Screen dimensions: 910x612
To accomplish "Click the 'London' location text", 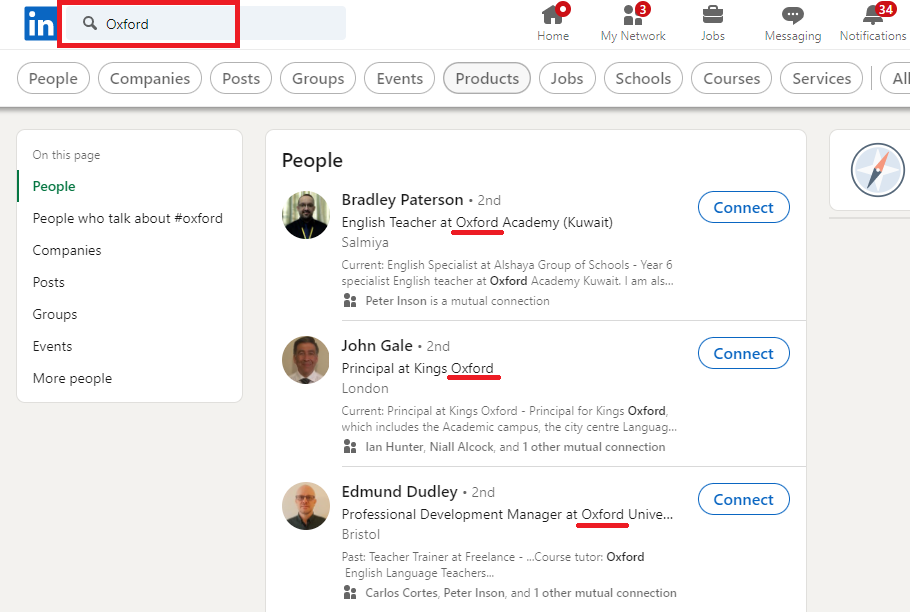I will tap(365, 388).
